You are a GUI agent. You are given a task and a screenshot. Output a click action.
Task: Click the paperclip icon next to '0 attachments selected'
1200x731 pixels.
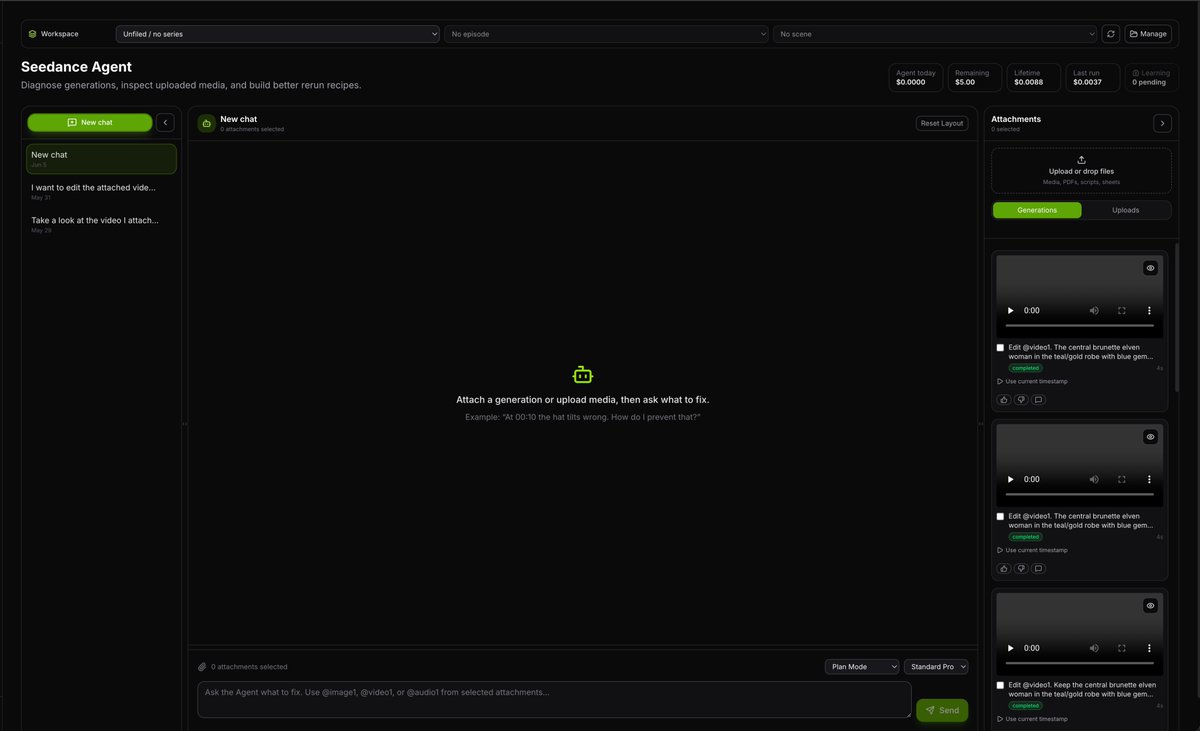click(x=202, y=667)
